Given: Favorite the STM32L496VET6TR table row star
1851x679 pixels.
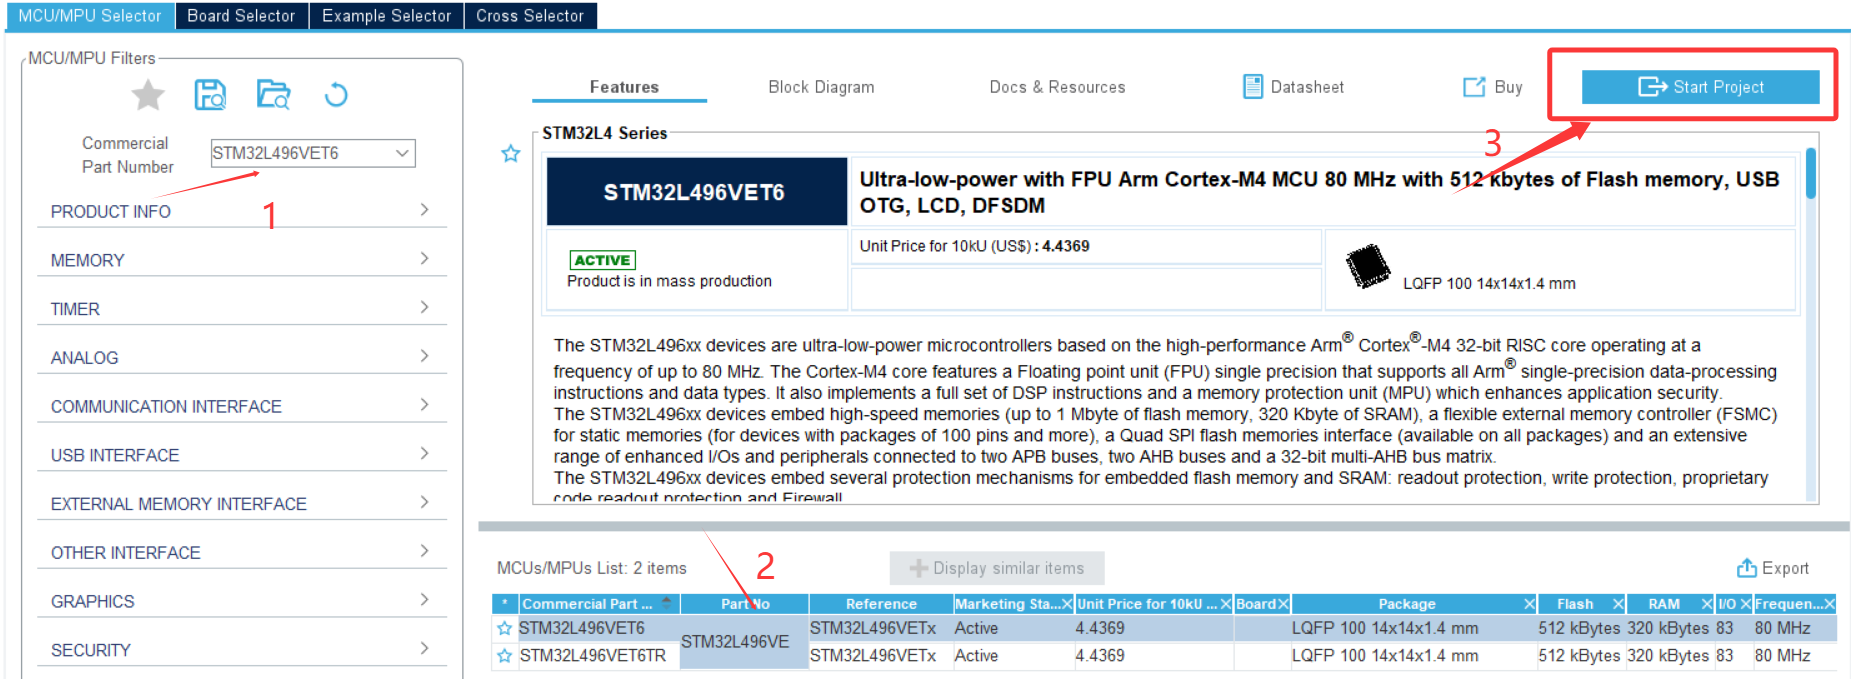Looking at the screenshot, I should click(505, 656).
